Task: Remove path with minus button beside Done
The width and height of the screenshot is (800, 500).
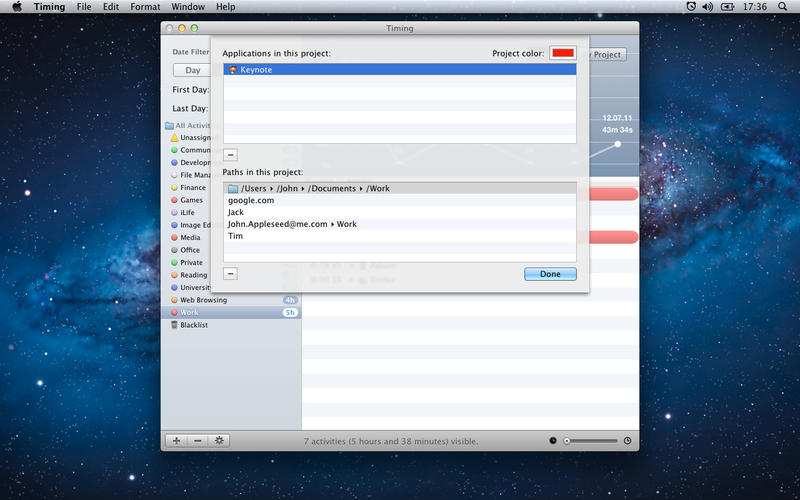Action: tap(230, 274)
